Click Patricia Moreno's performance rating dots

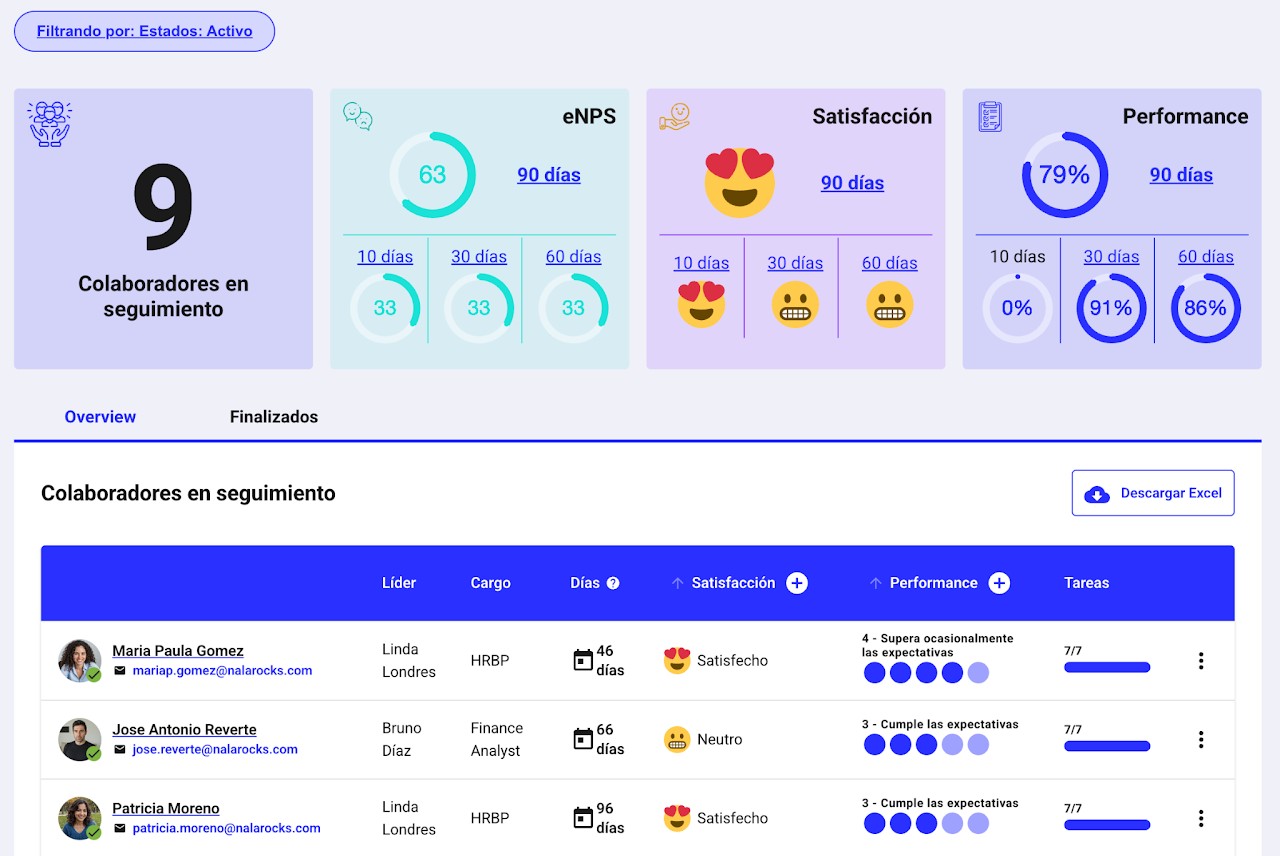click(x=926, y=824)
